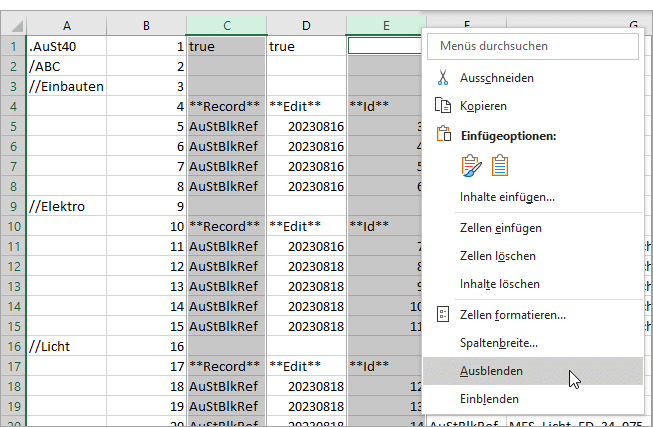Viewport: 653px width, 427px height.
Task: Click AuStBlkRef cell in row 15
Action: click(x=226, y=326)
